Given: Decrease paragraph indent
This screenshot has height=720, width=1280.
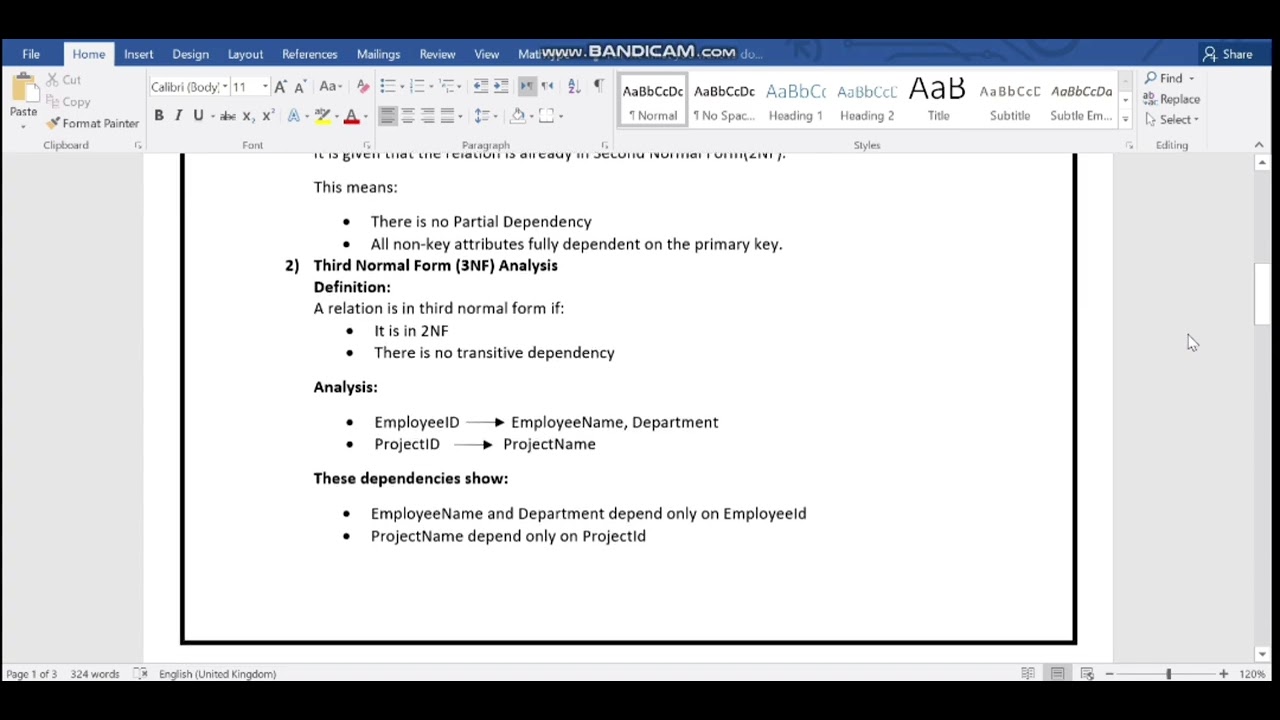Looking at the screenshot, I should (481, 86).
